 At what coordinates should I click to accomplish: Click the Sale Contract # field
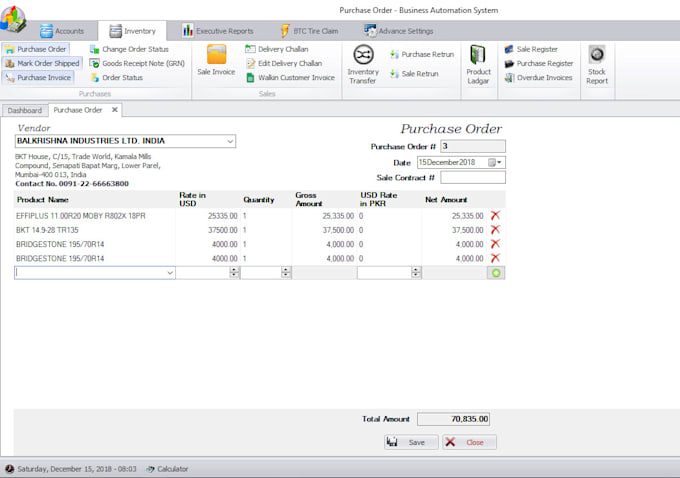click(x=472, y=177)
